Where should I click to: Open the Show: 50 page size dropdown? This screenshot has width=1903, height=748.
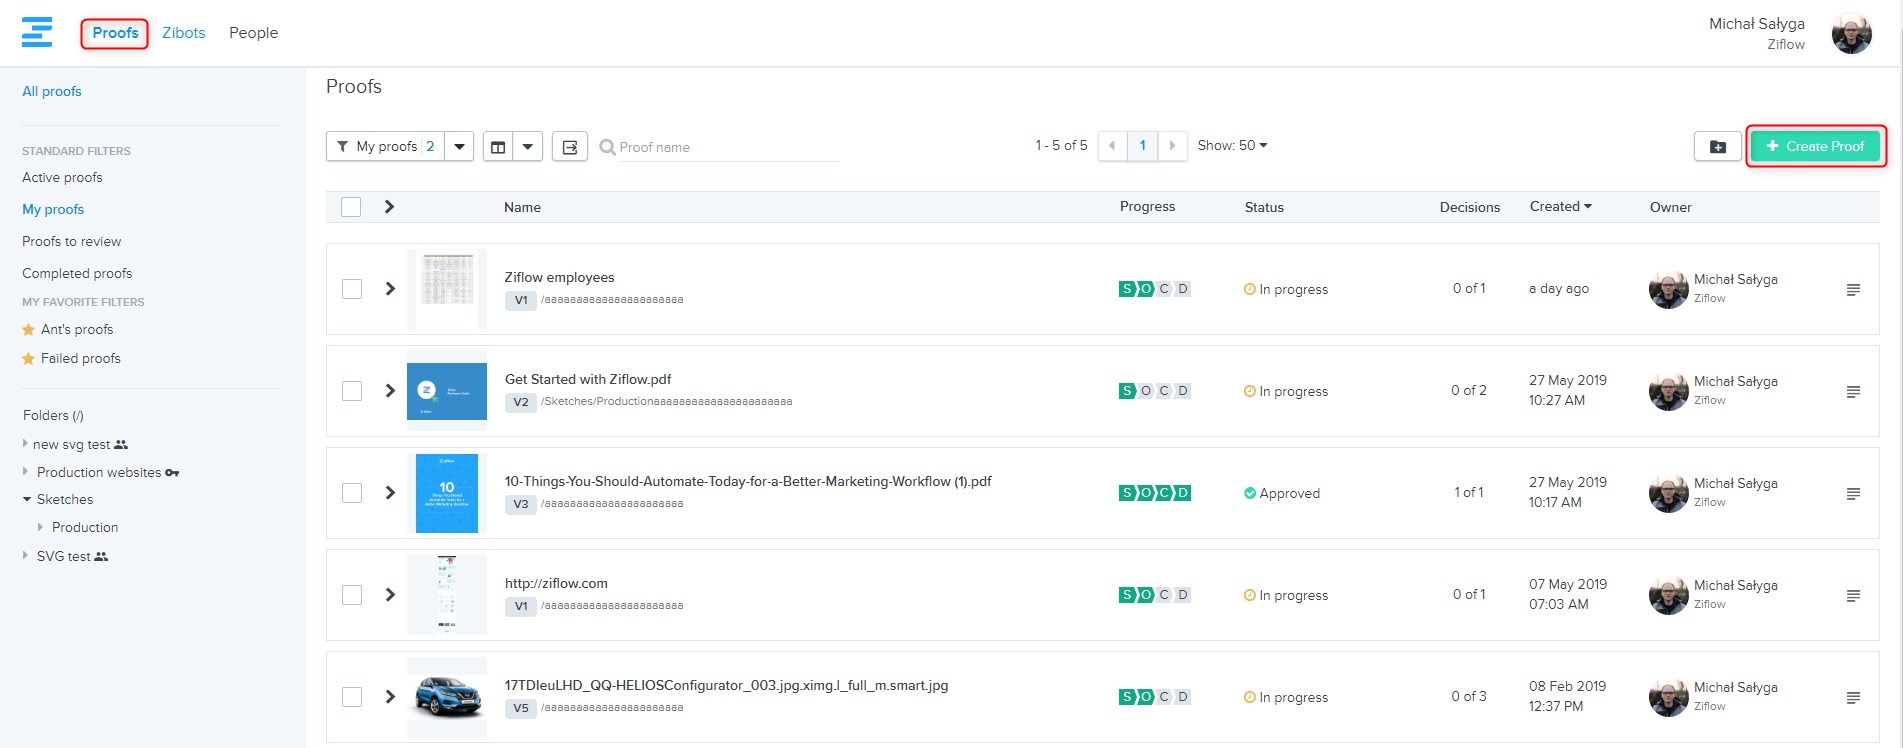pyautogui.click(x=1232, y=146)
